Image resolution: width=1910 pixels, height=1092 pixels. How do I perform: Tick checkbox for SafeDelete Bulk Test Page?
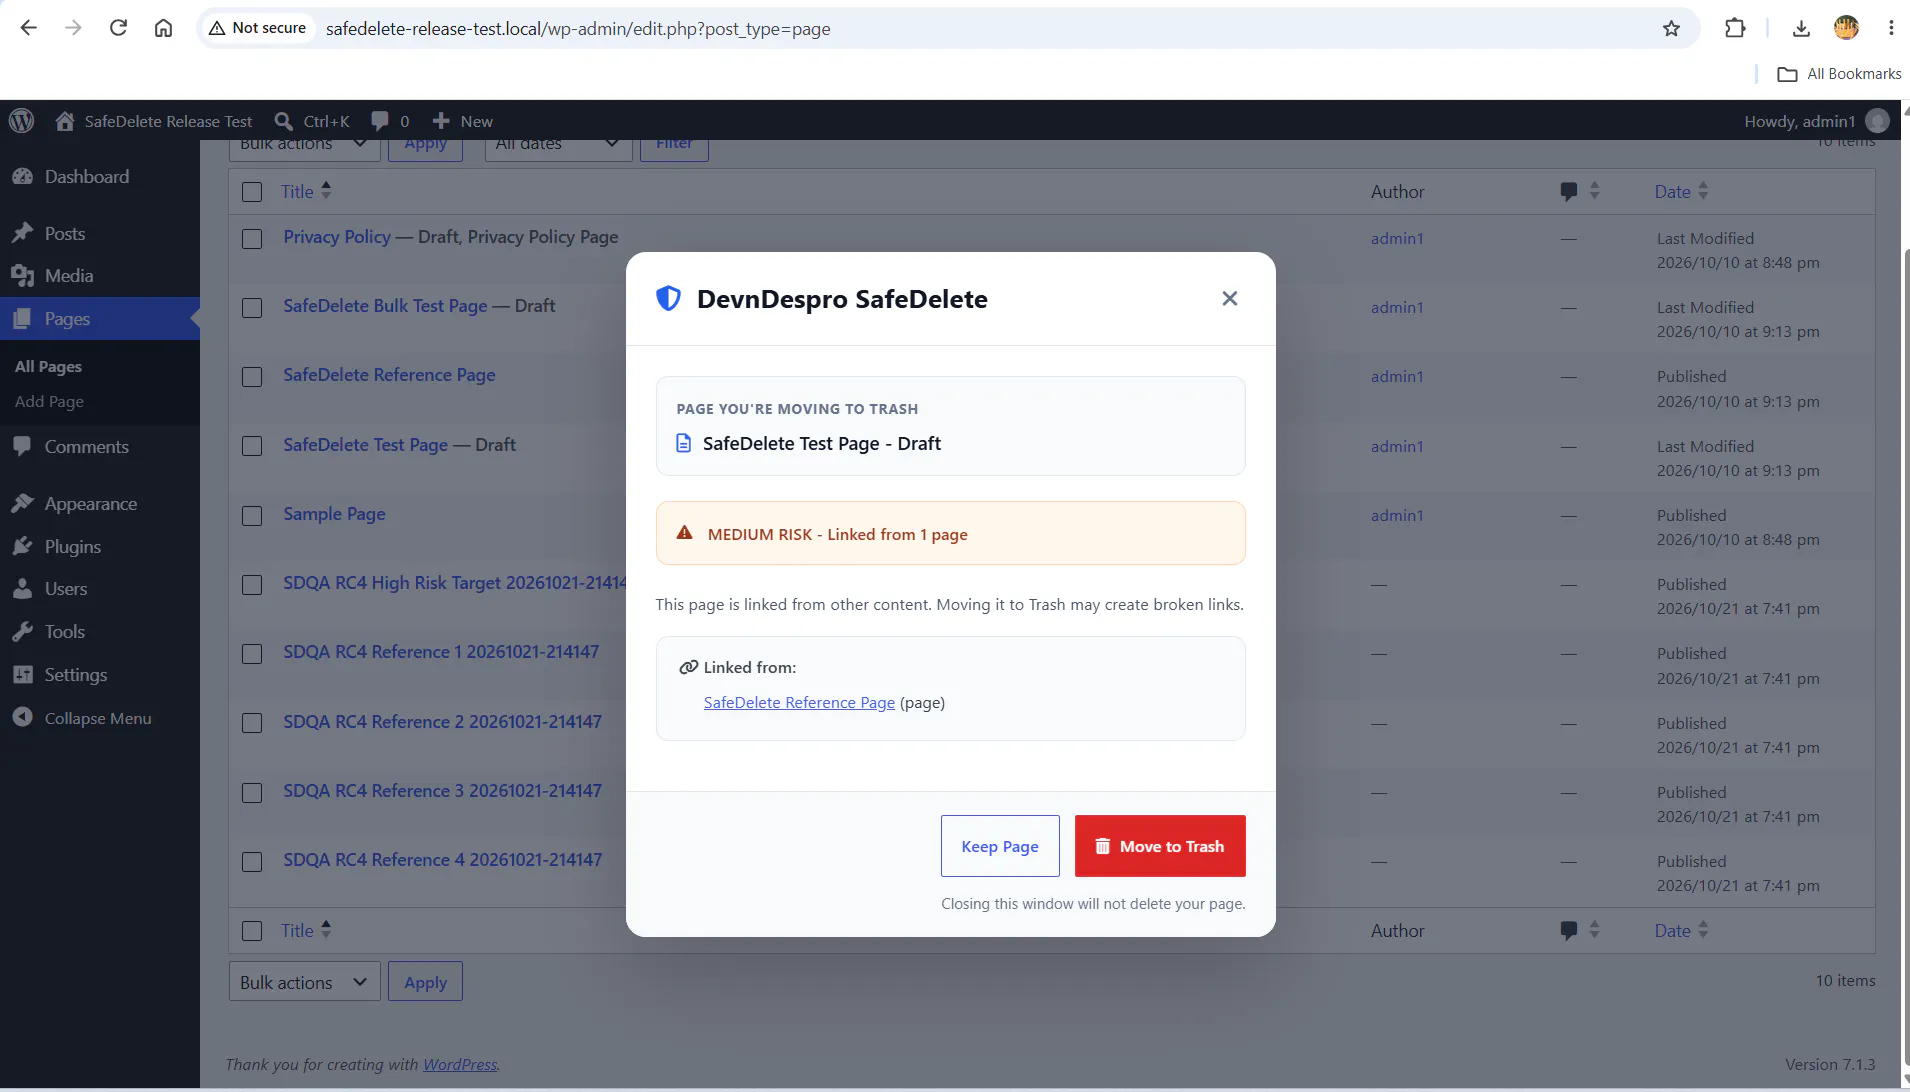(x=252, y=308)
